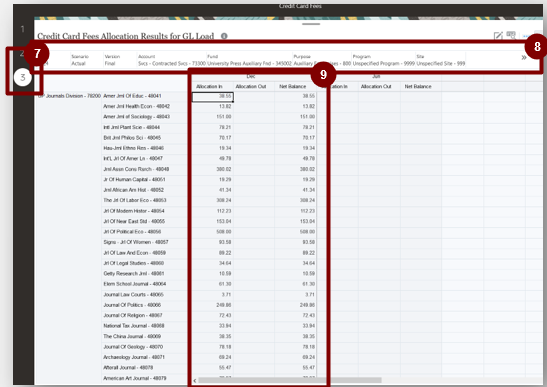Click the grid icon next to the pencil
The height and width of the screenshot is (387, 547).
511,35
